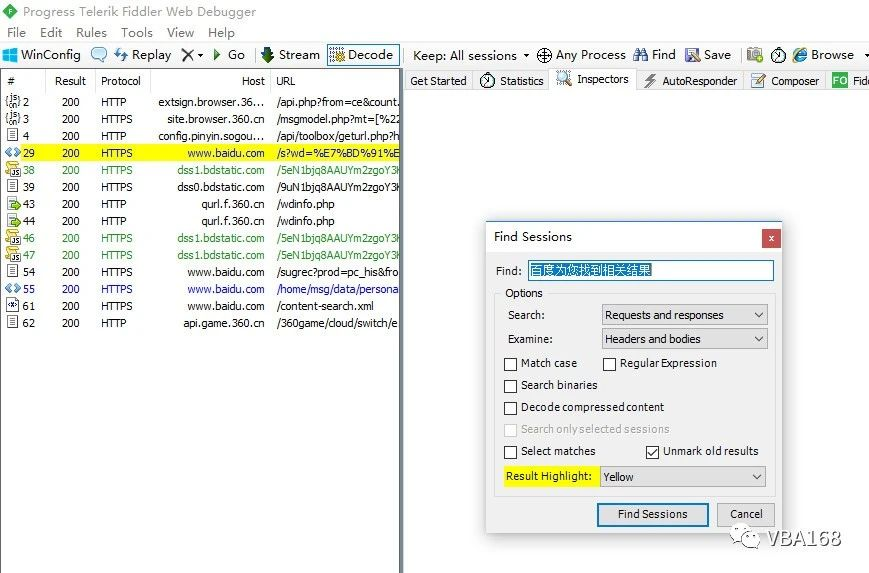Click the Browse Internet Explorer button
This screenshot has height=573, width=869.
pos(823,55)
